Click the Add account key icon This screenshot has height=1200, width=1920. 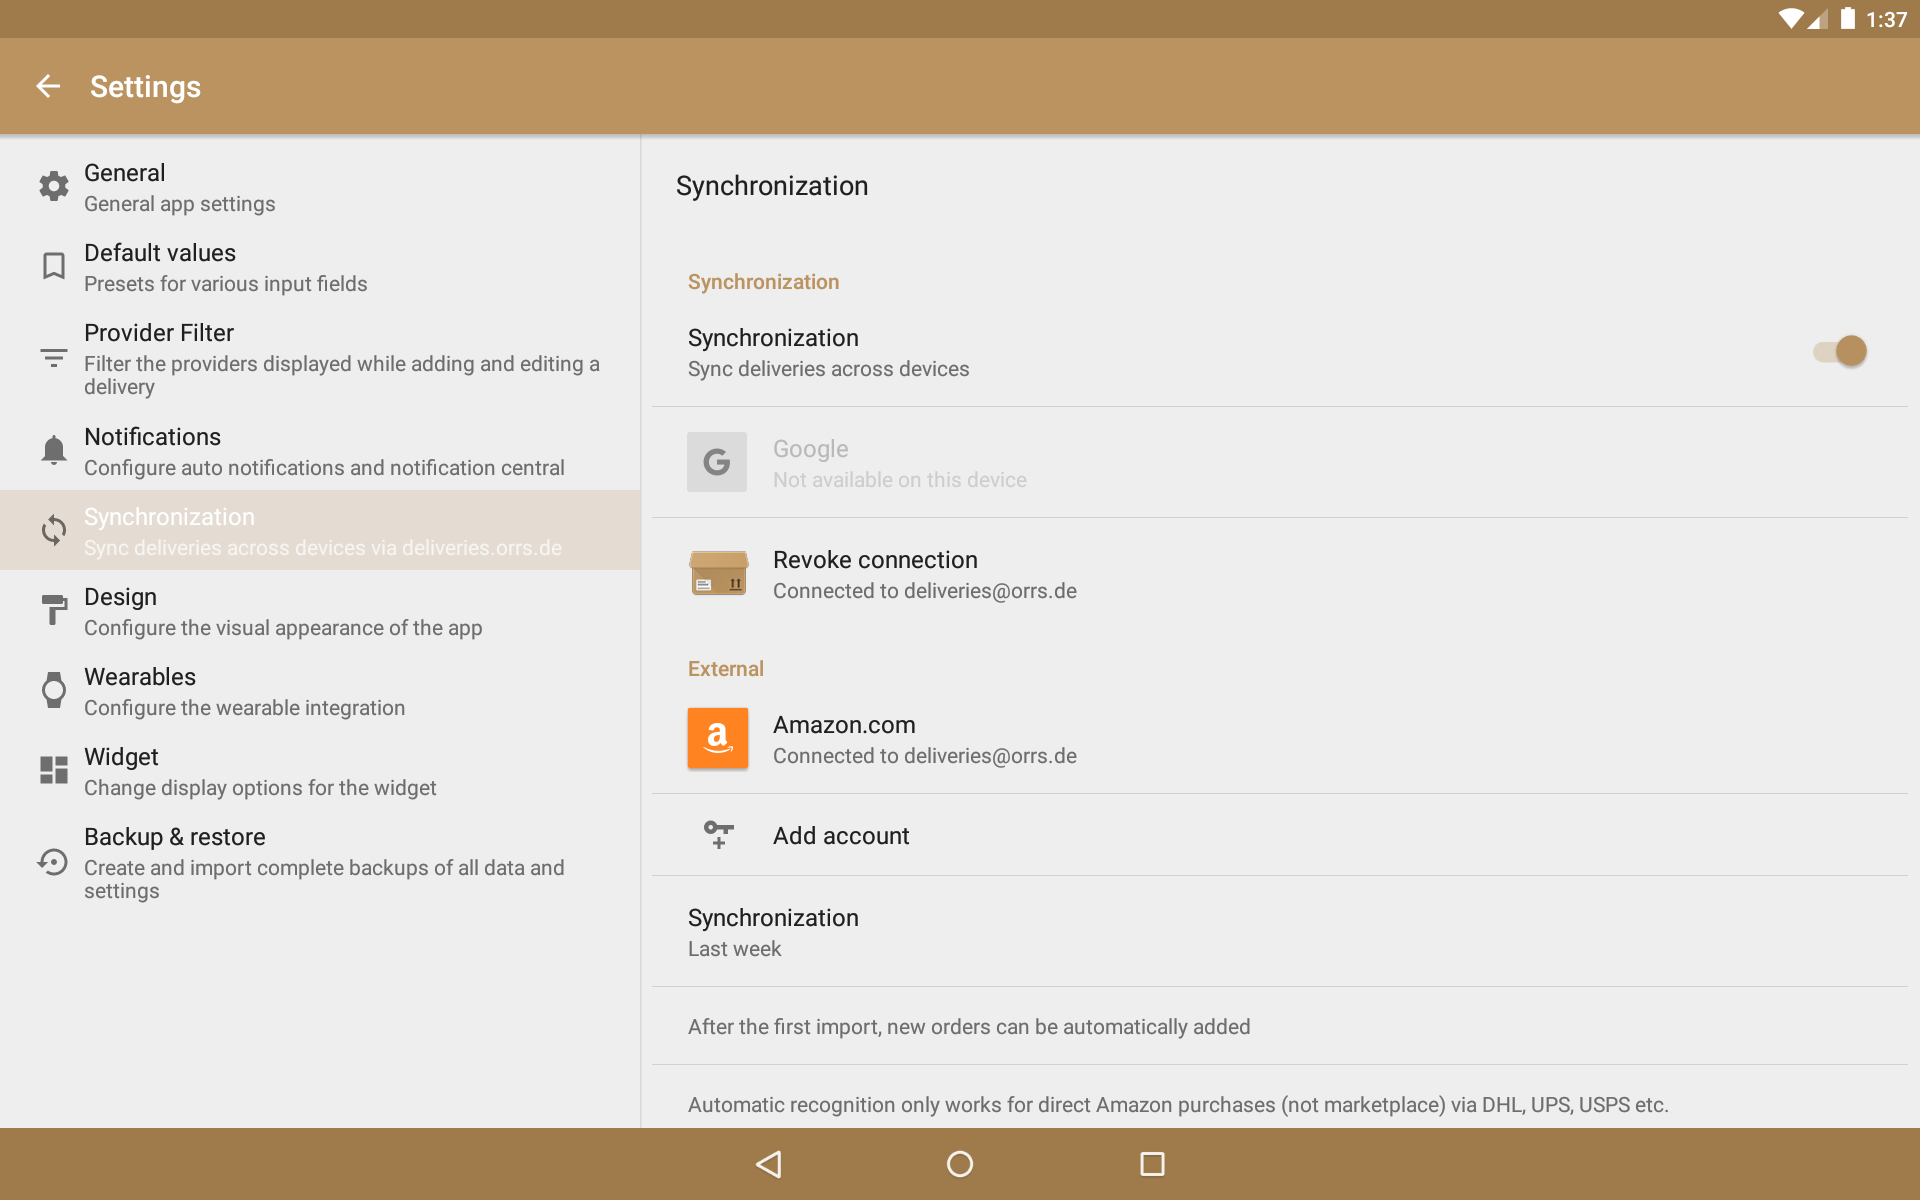(x=718, y=834)
